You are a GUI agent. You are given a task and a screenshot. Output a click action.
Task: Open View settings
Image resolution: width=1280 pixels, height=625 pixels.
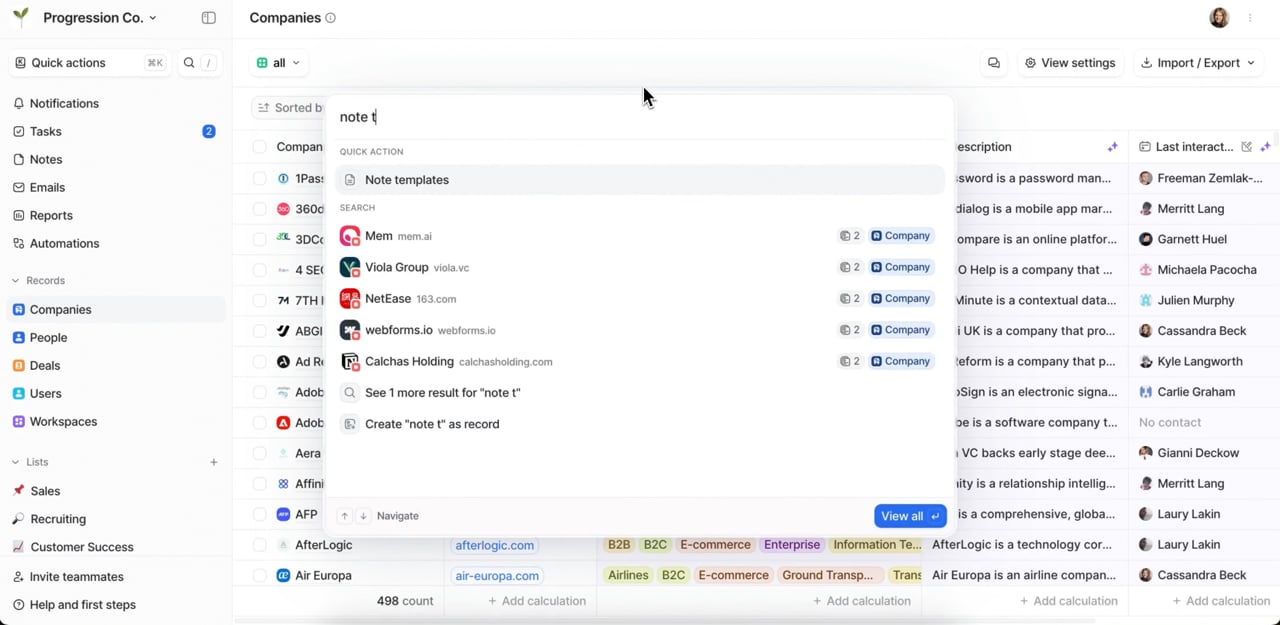[1069, 63]
